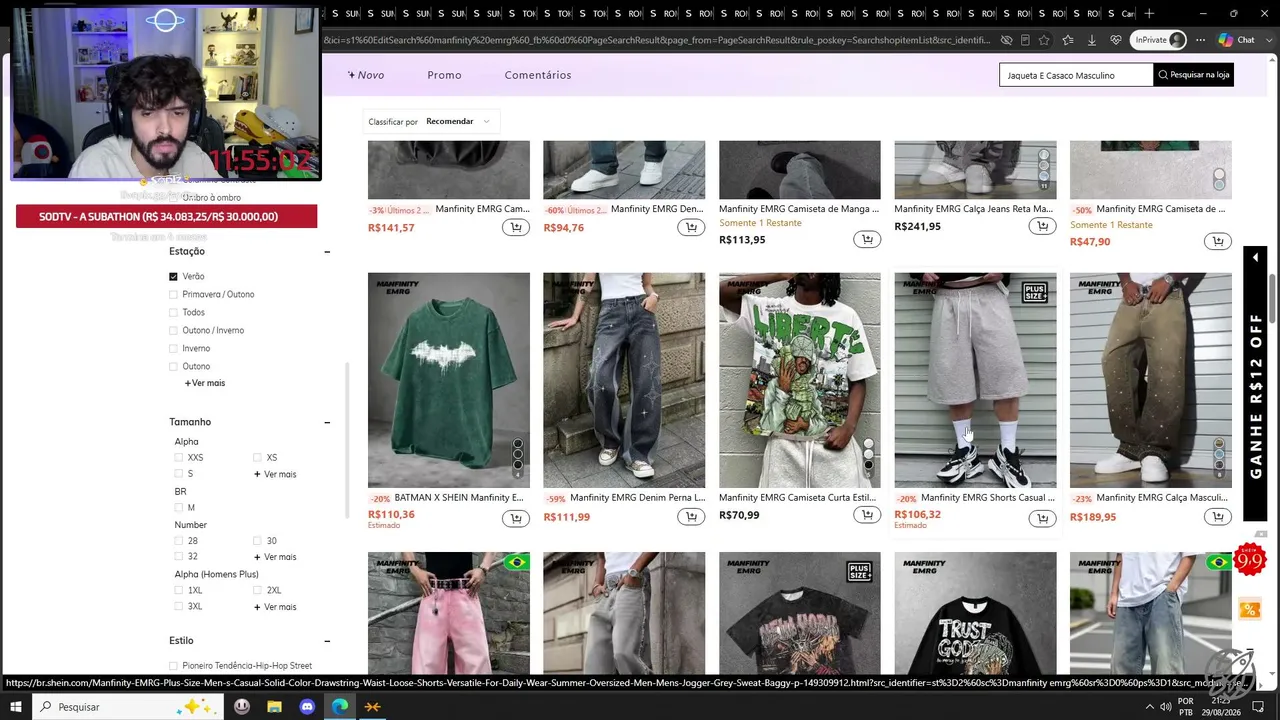Open Manfinity EMRG Camiseta Curta Estil product title
The width and height of the screenshot is (1280, 720).
click(799, 498)
